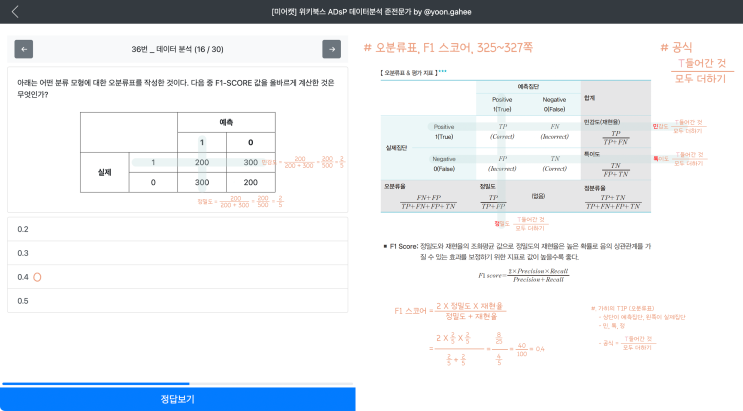Go back using the top-left chevron

pyautogui.click(x=15, y=12)
